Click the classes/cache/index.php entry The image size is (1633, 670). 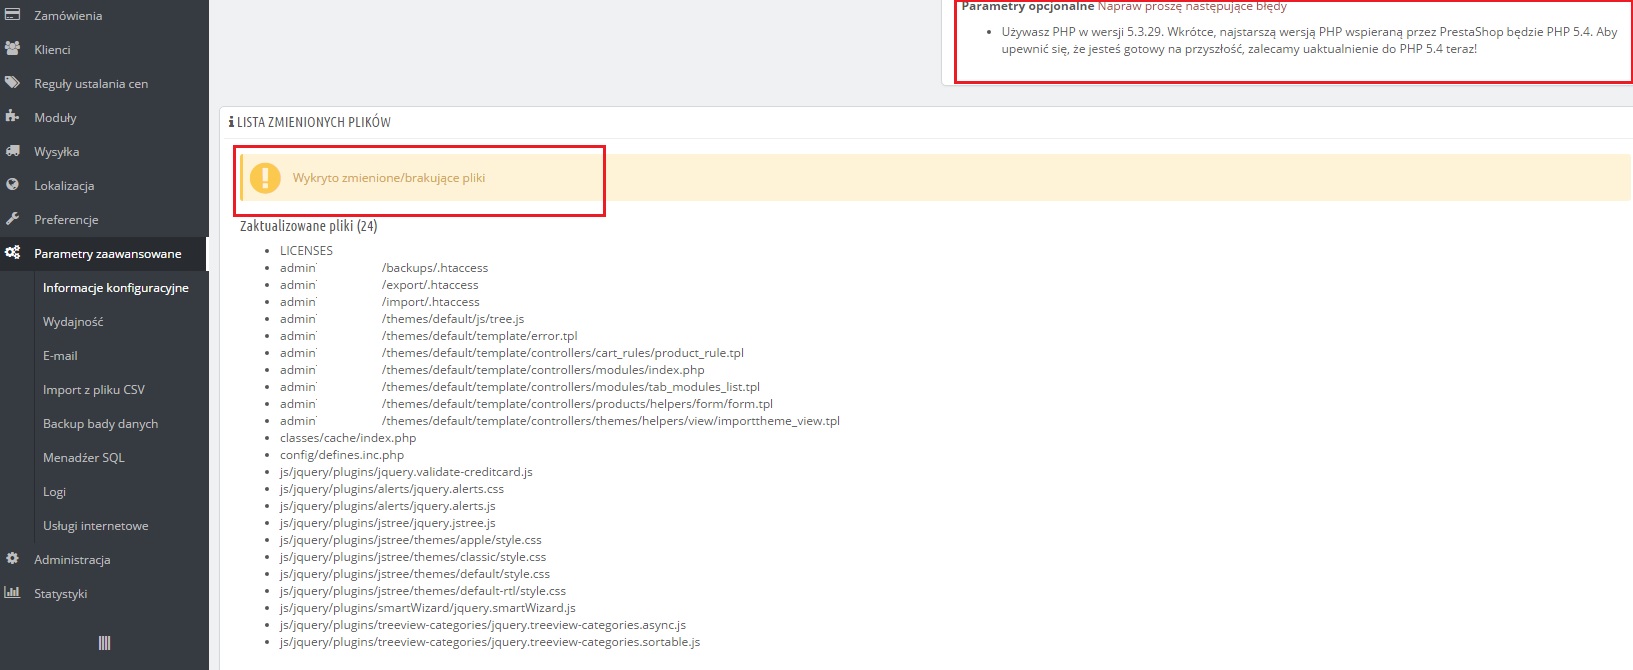(348, 438)
